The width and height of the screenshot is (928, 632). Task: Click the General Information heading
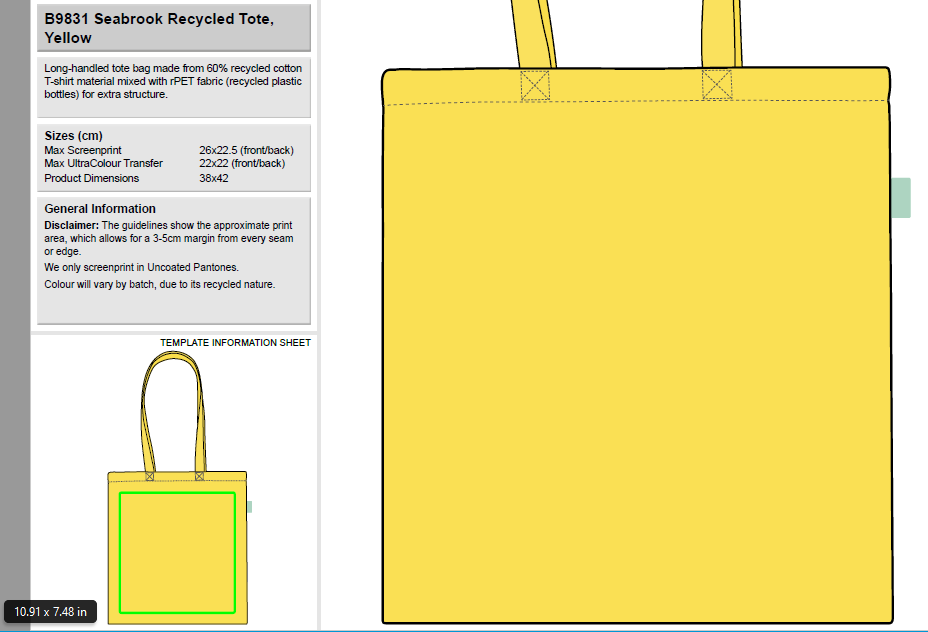[x=100, y=209]
